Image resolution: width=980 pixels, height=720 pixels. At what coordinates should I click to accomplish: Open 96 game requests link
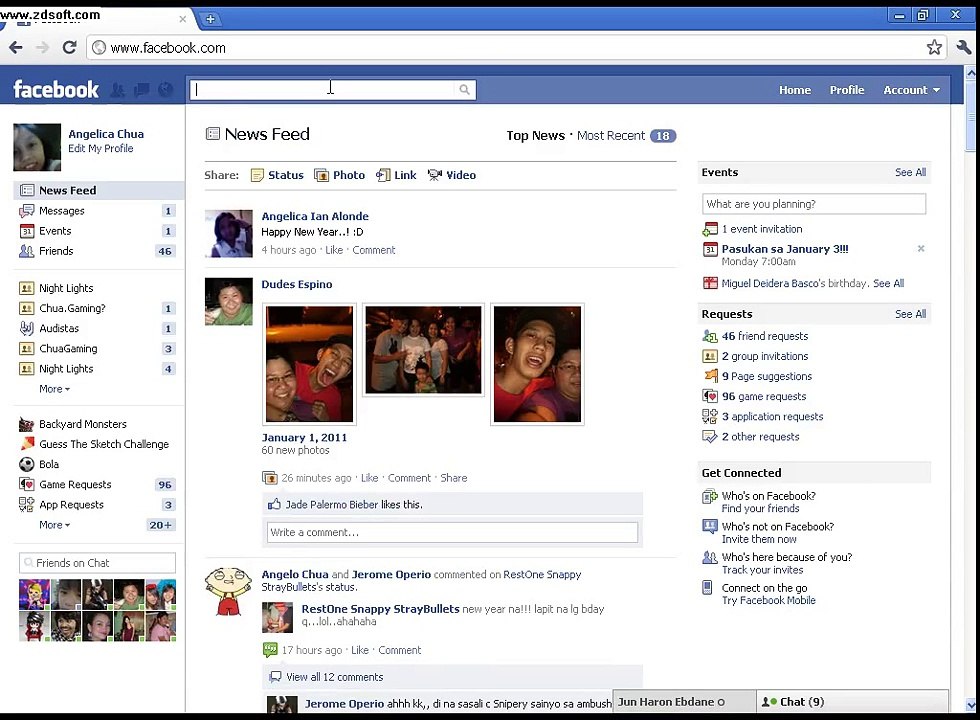click(764, 396)
